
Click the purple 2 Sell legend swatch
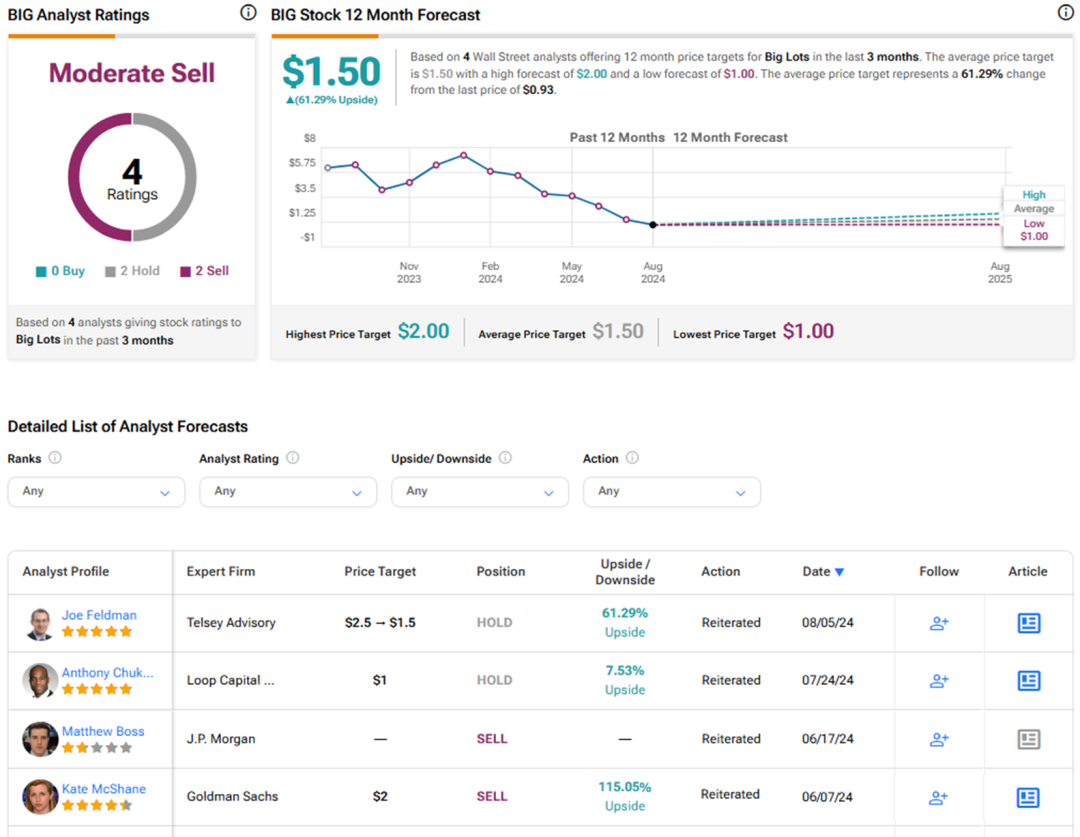[x=185, y=271]
